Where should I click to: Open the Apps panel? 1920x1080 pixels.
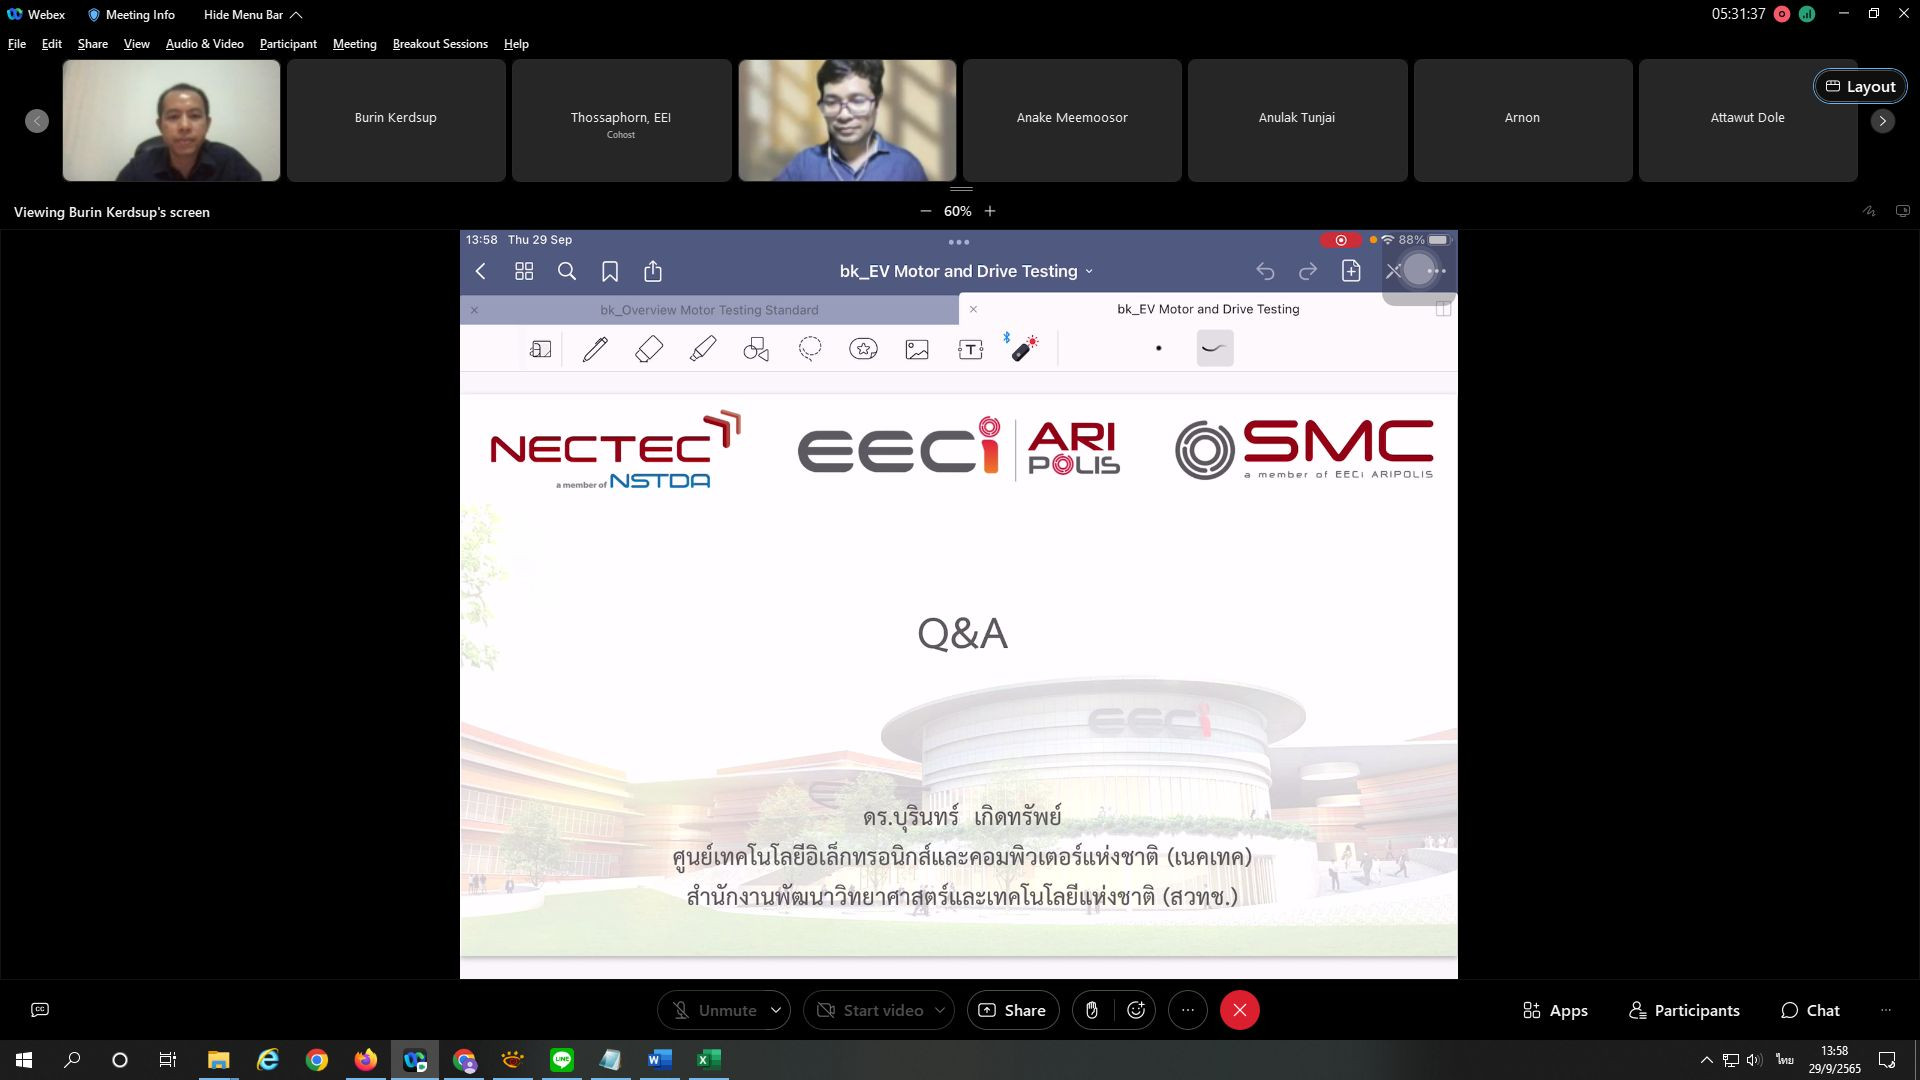1555,1010
